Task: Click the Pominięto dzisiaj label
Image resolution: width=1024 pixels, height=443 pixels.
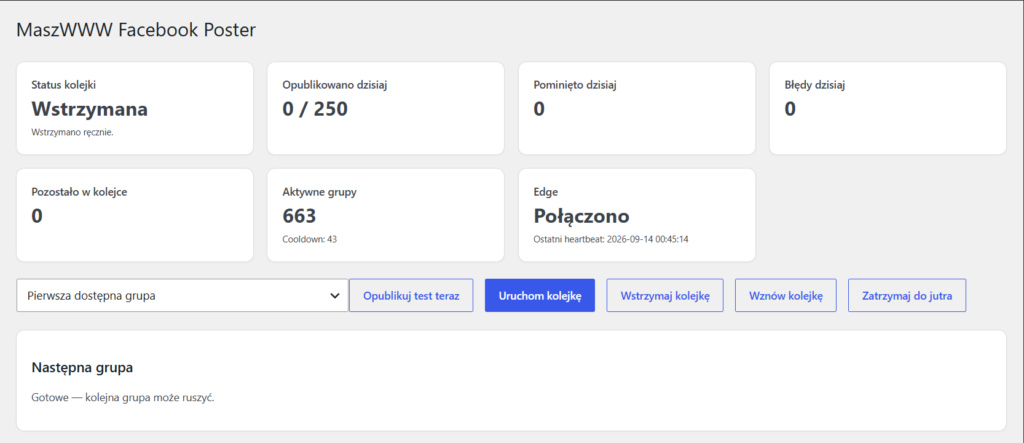Action: tap(575, 84)
